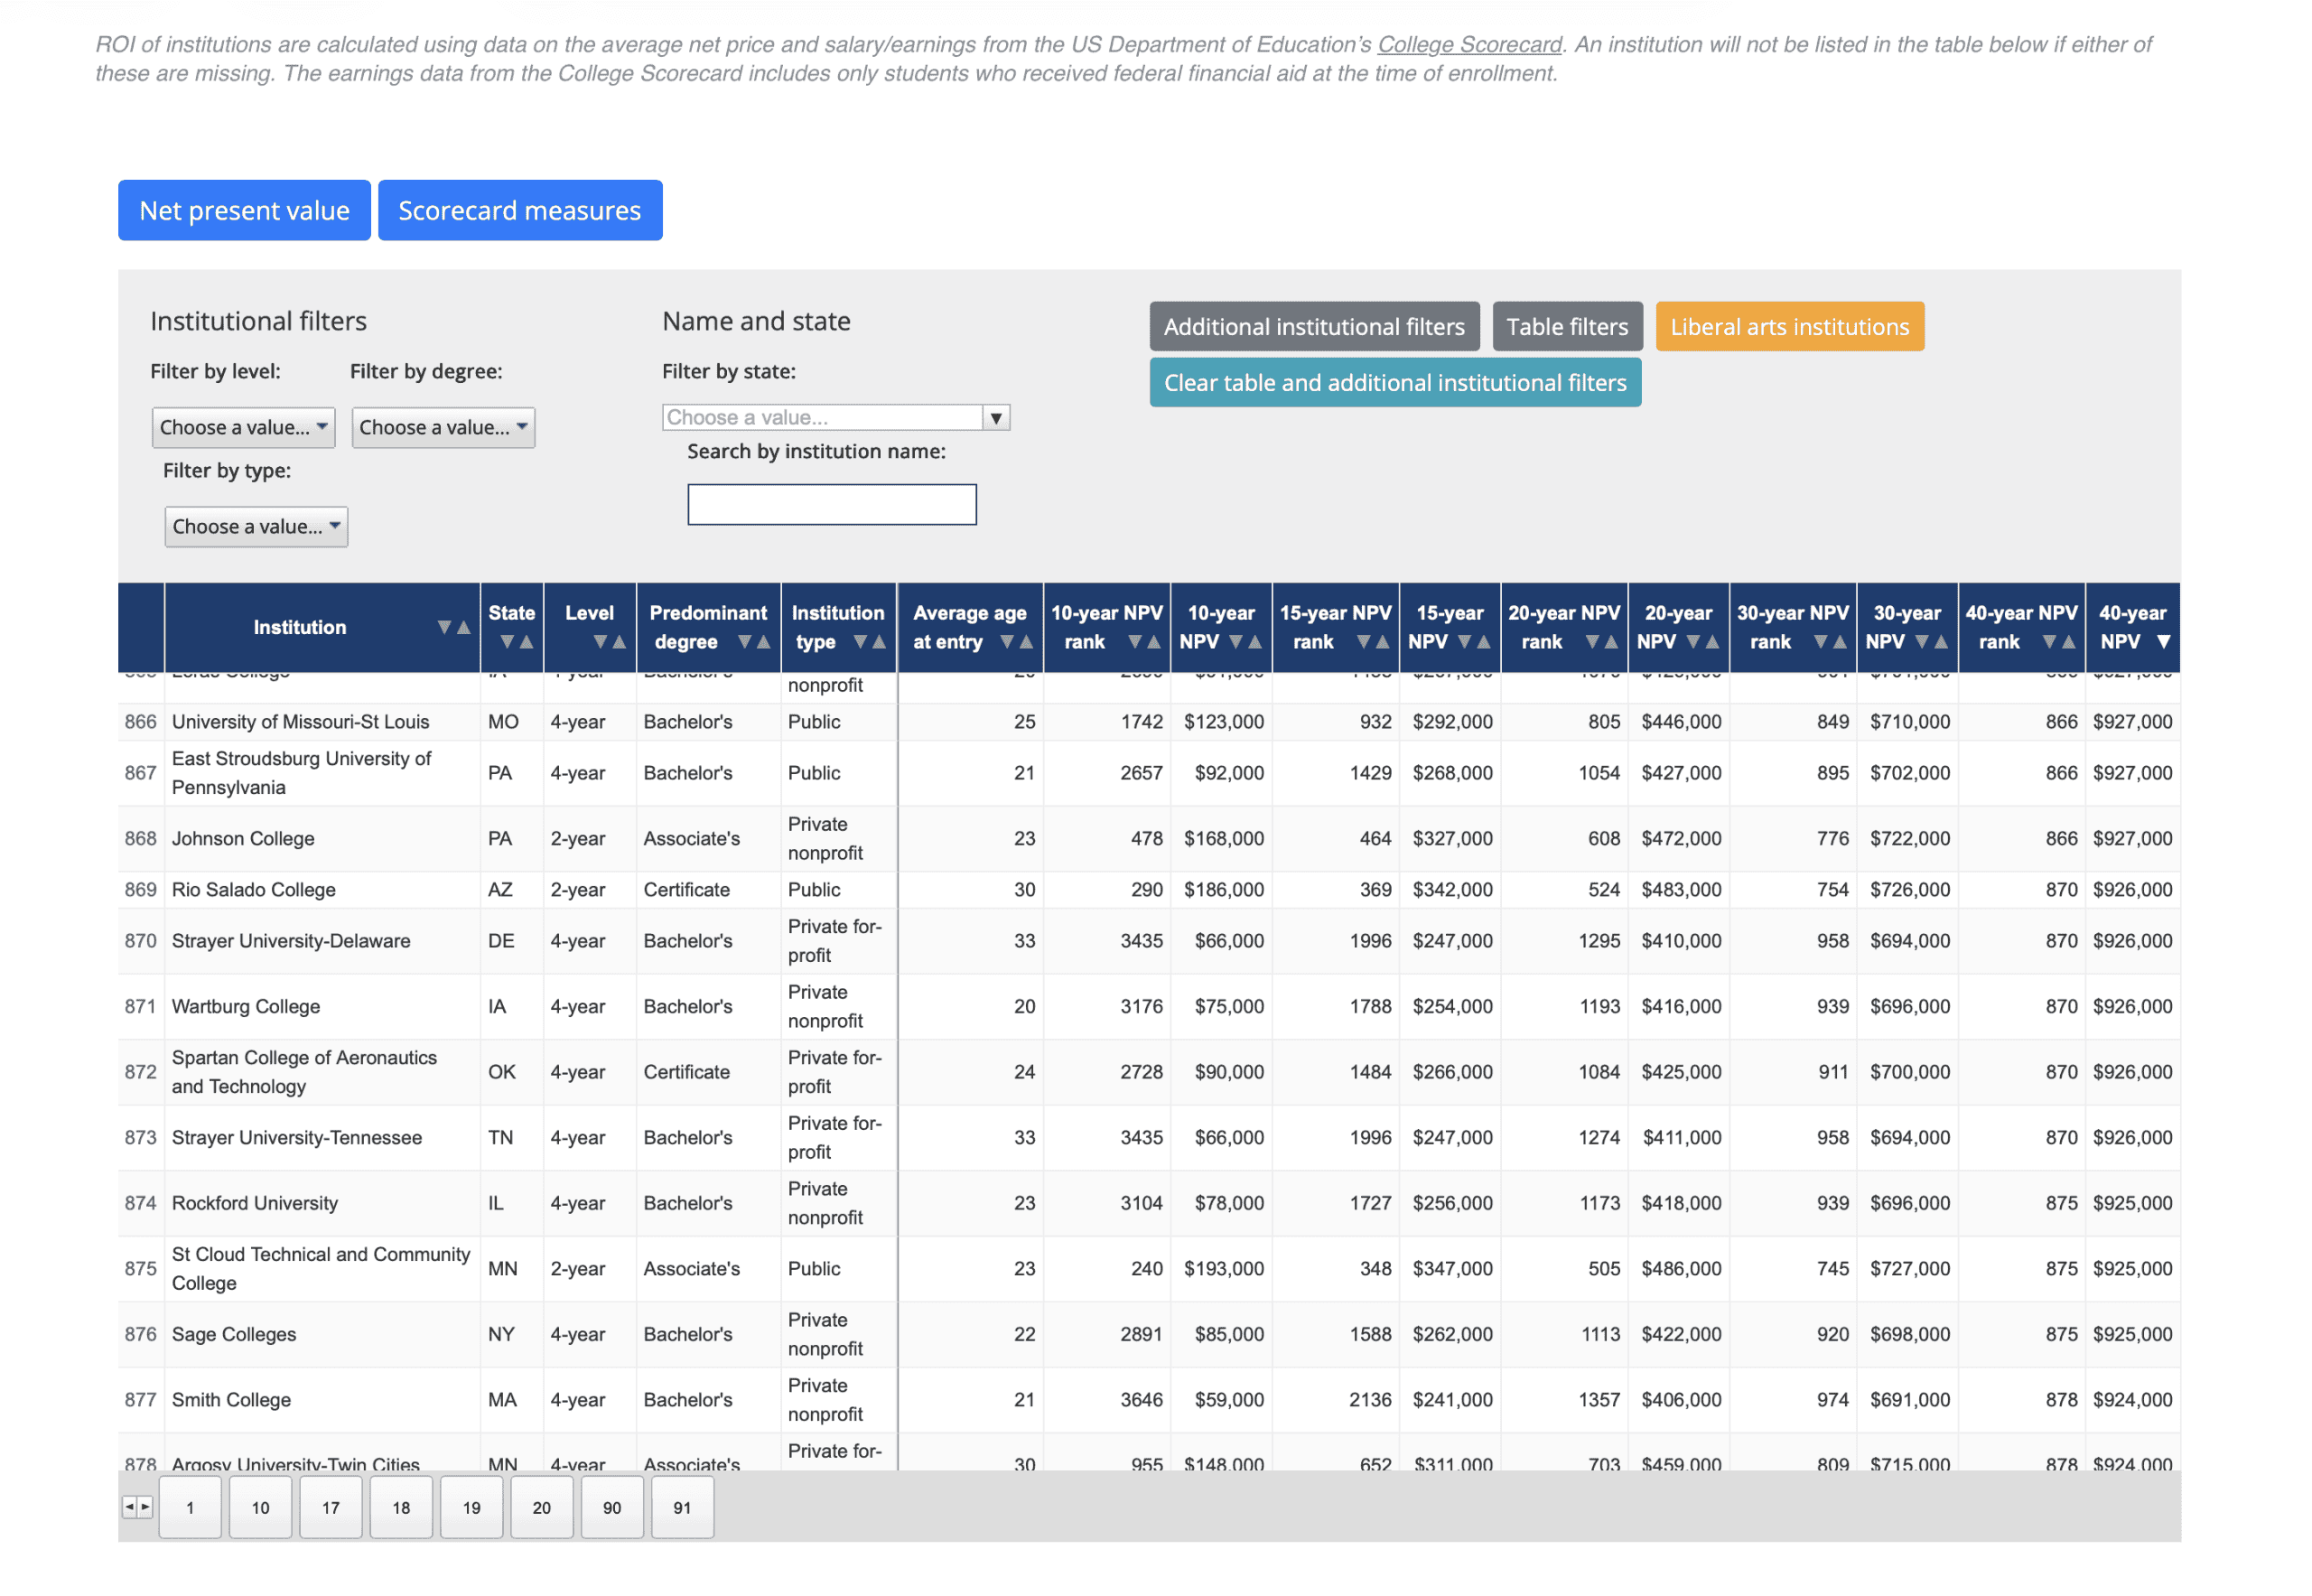Screen dimensions: 2312x1596
Task: Sort 10-year NPV rank descending
Action: pos(1135,642)
